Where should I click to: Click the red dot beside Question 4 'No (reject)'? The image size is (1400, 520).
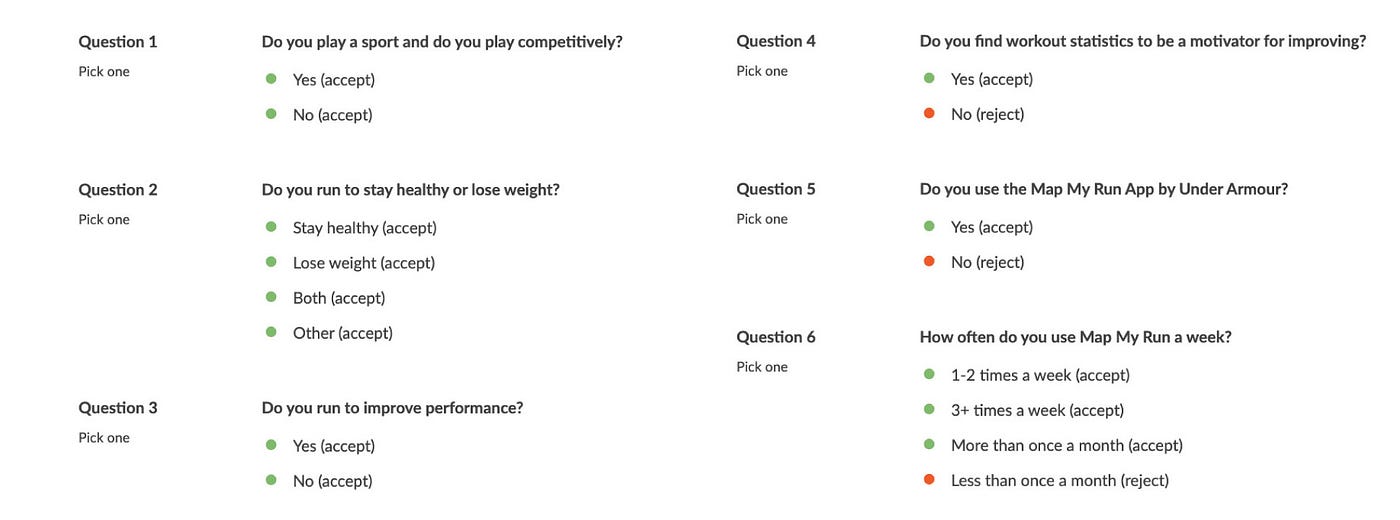click(929, 114)
